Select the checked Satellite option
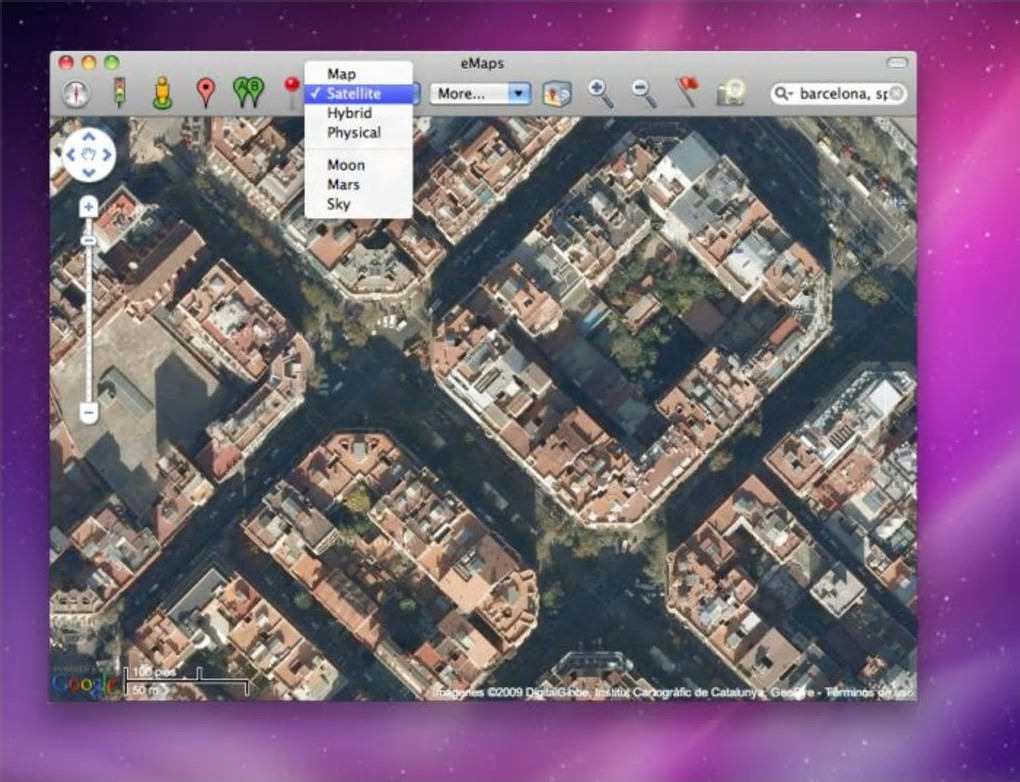Viewport: 1020px width, 782px height. pos(354,93)
